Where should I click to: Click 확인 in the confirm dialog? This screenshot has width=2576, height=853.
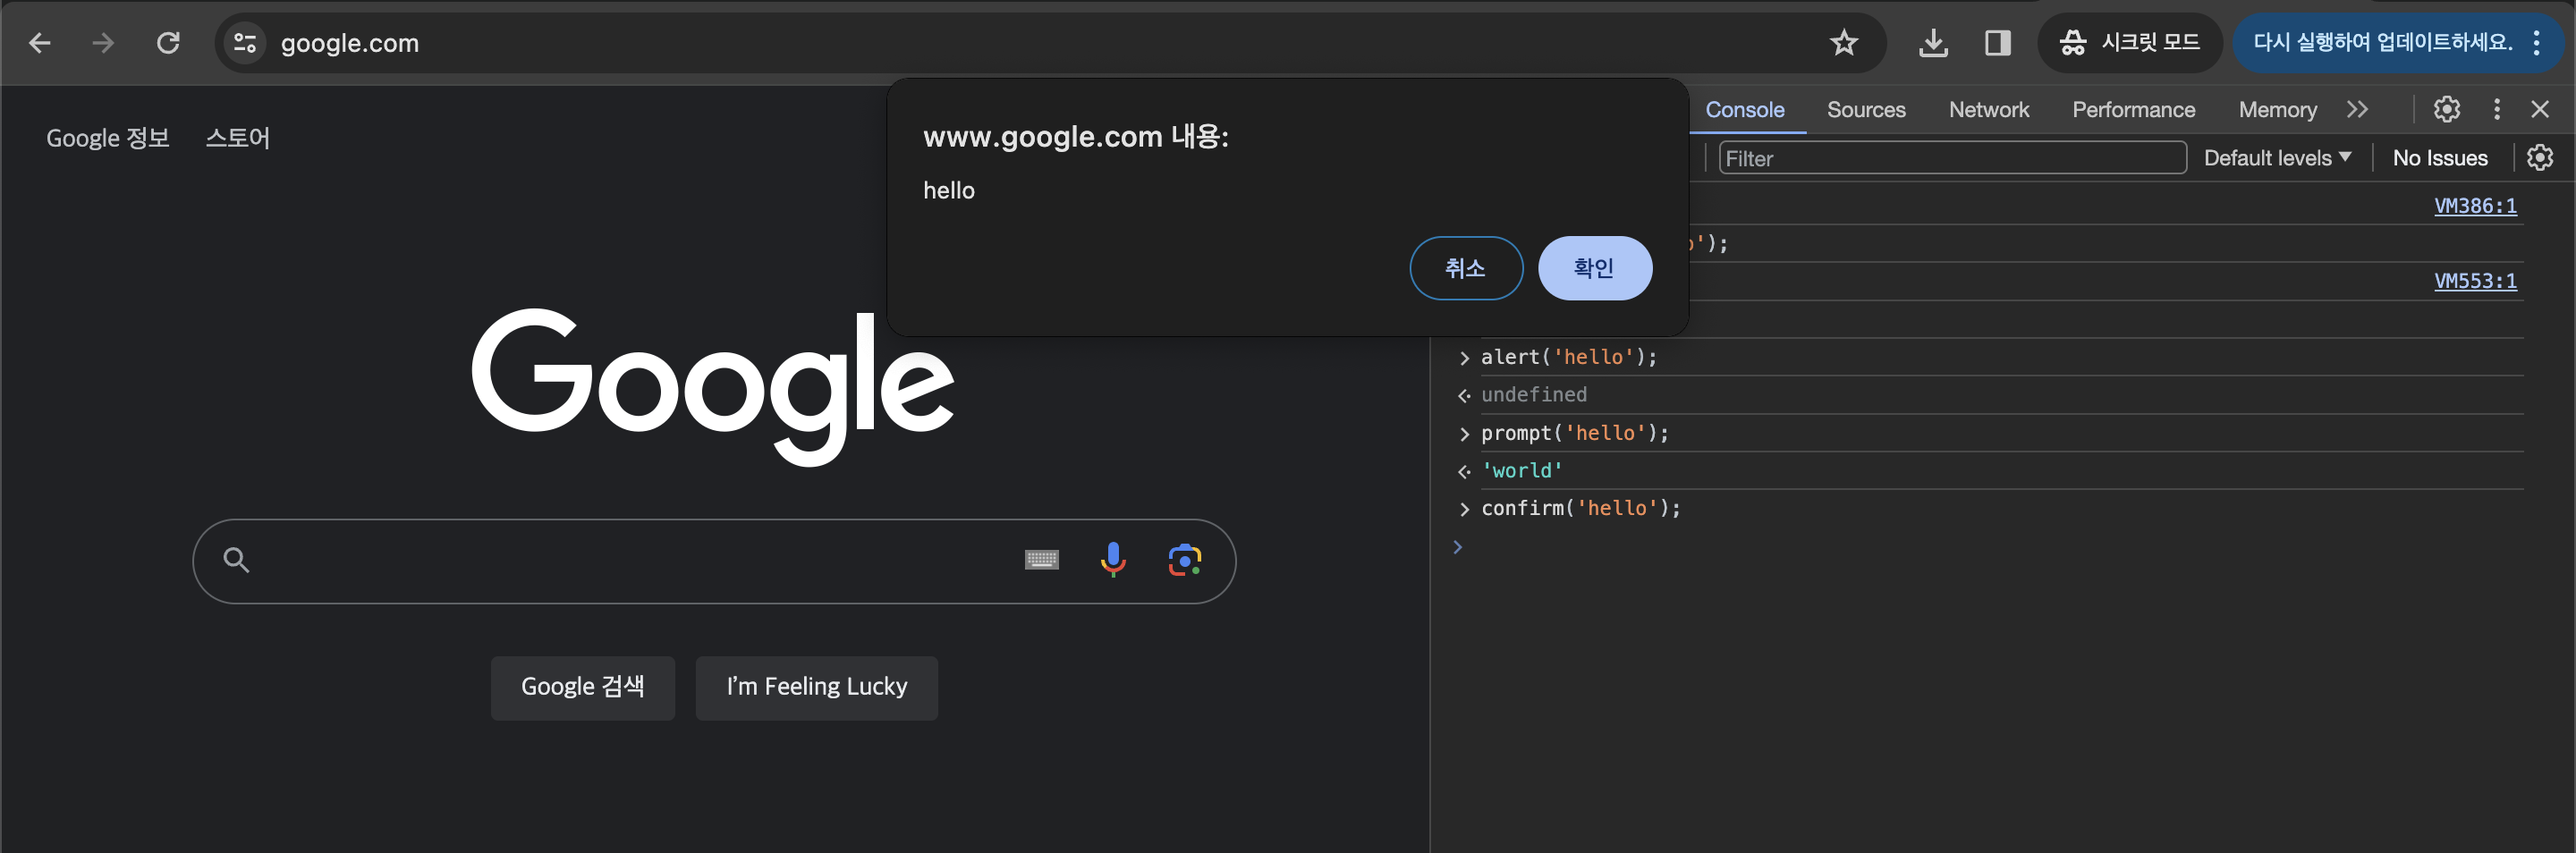click(x=1594, y=268)
